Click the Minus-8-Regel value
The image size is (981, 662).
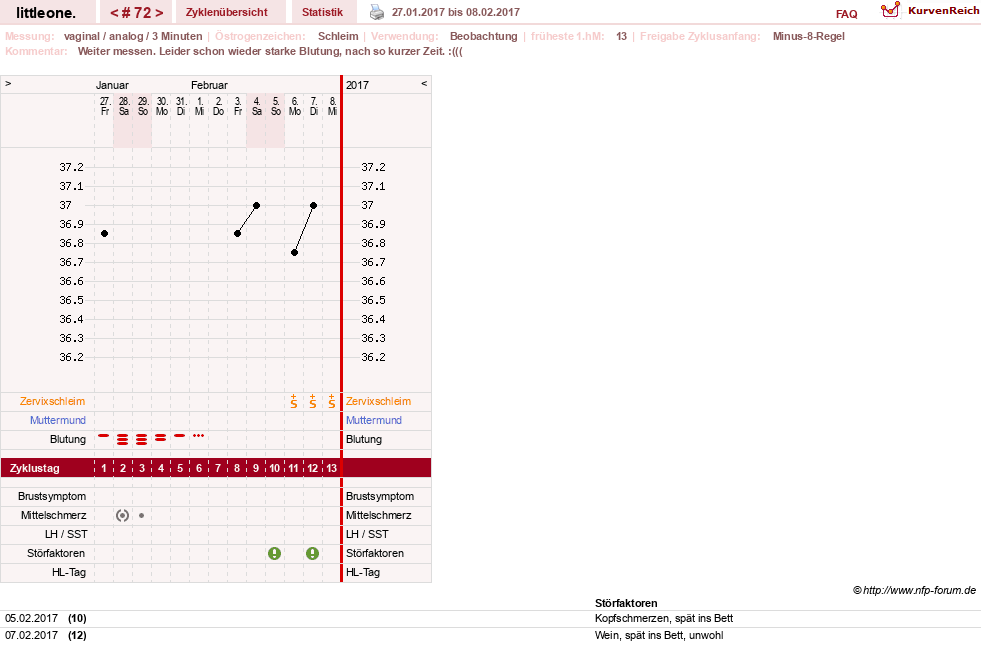pos(808,36)
